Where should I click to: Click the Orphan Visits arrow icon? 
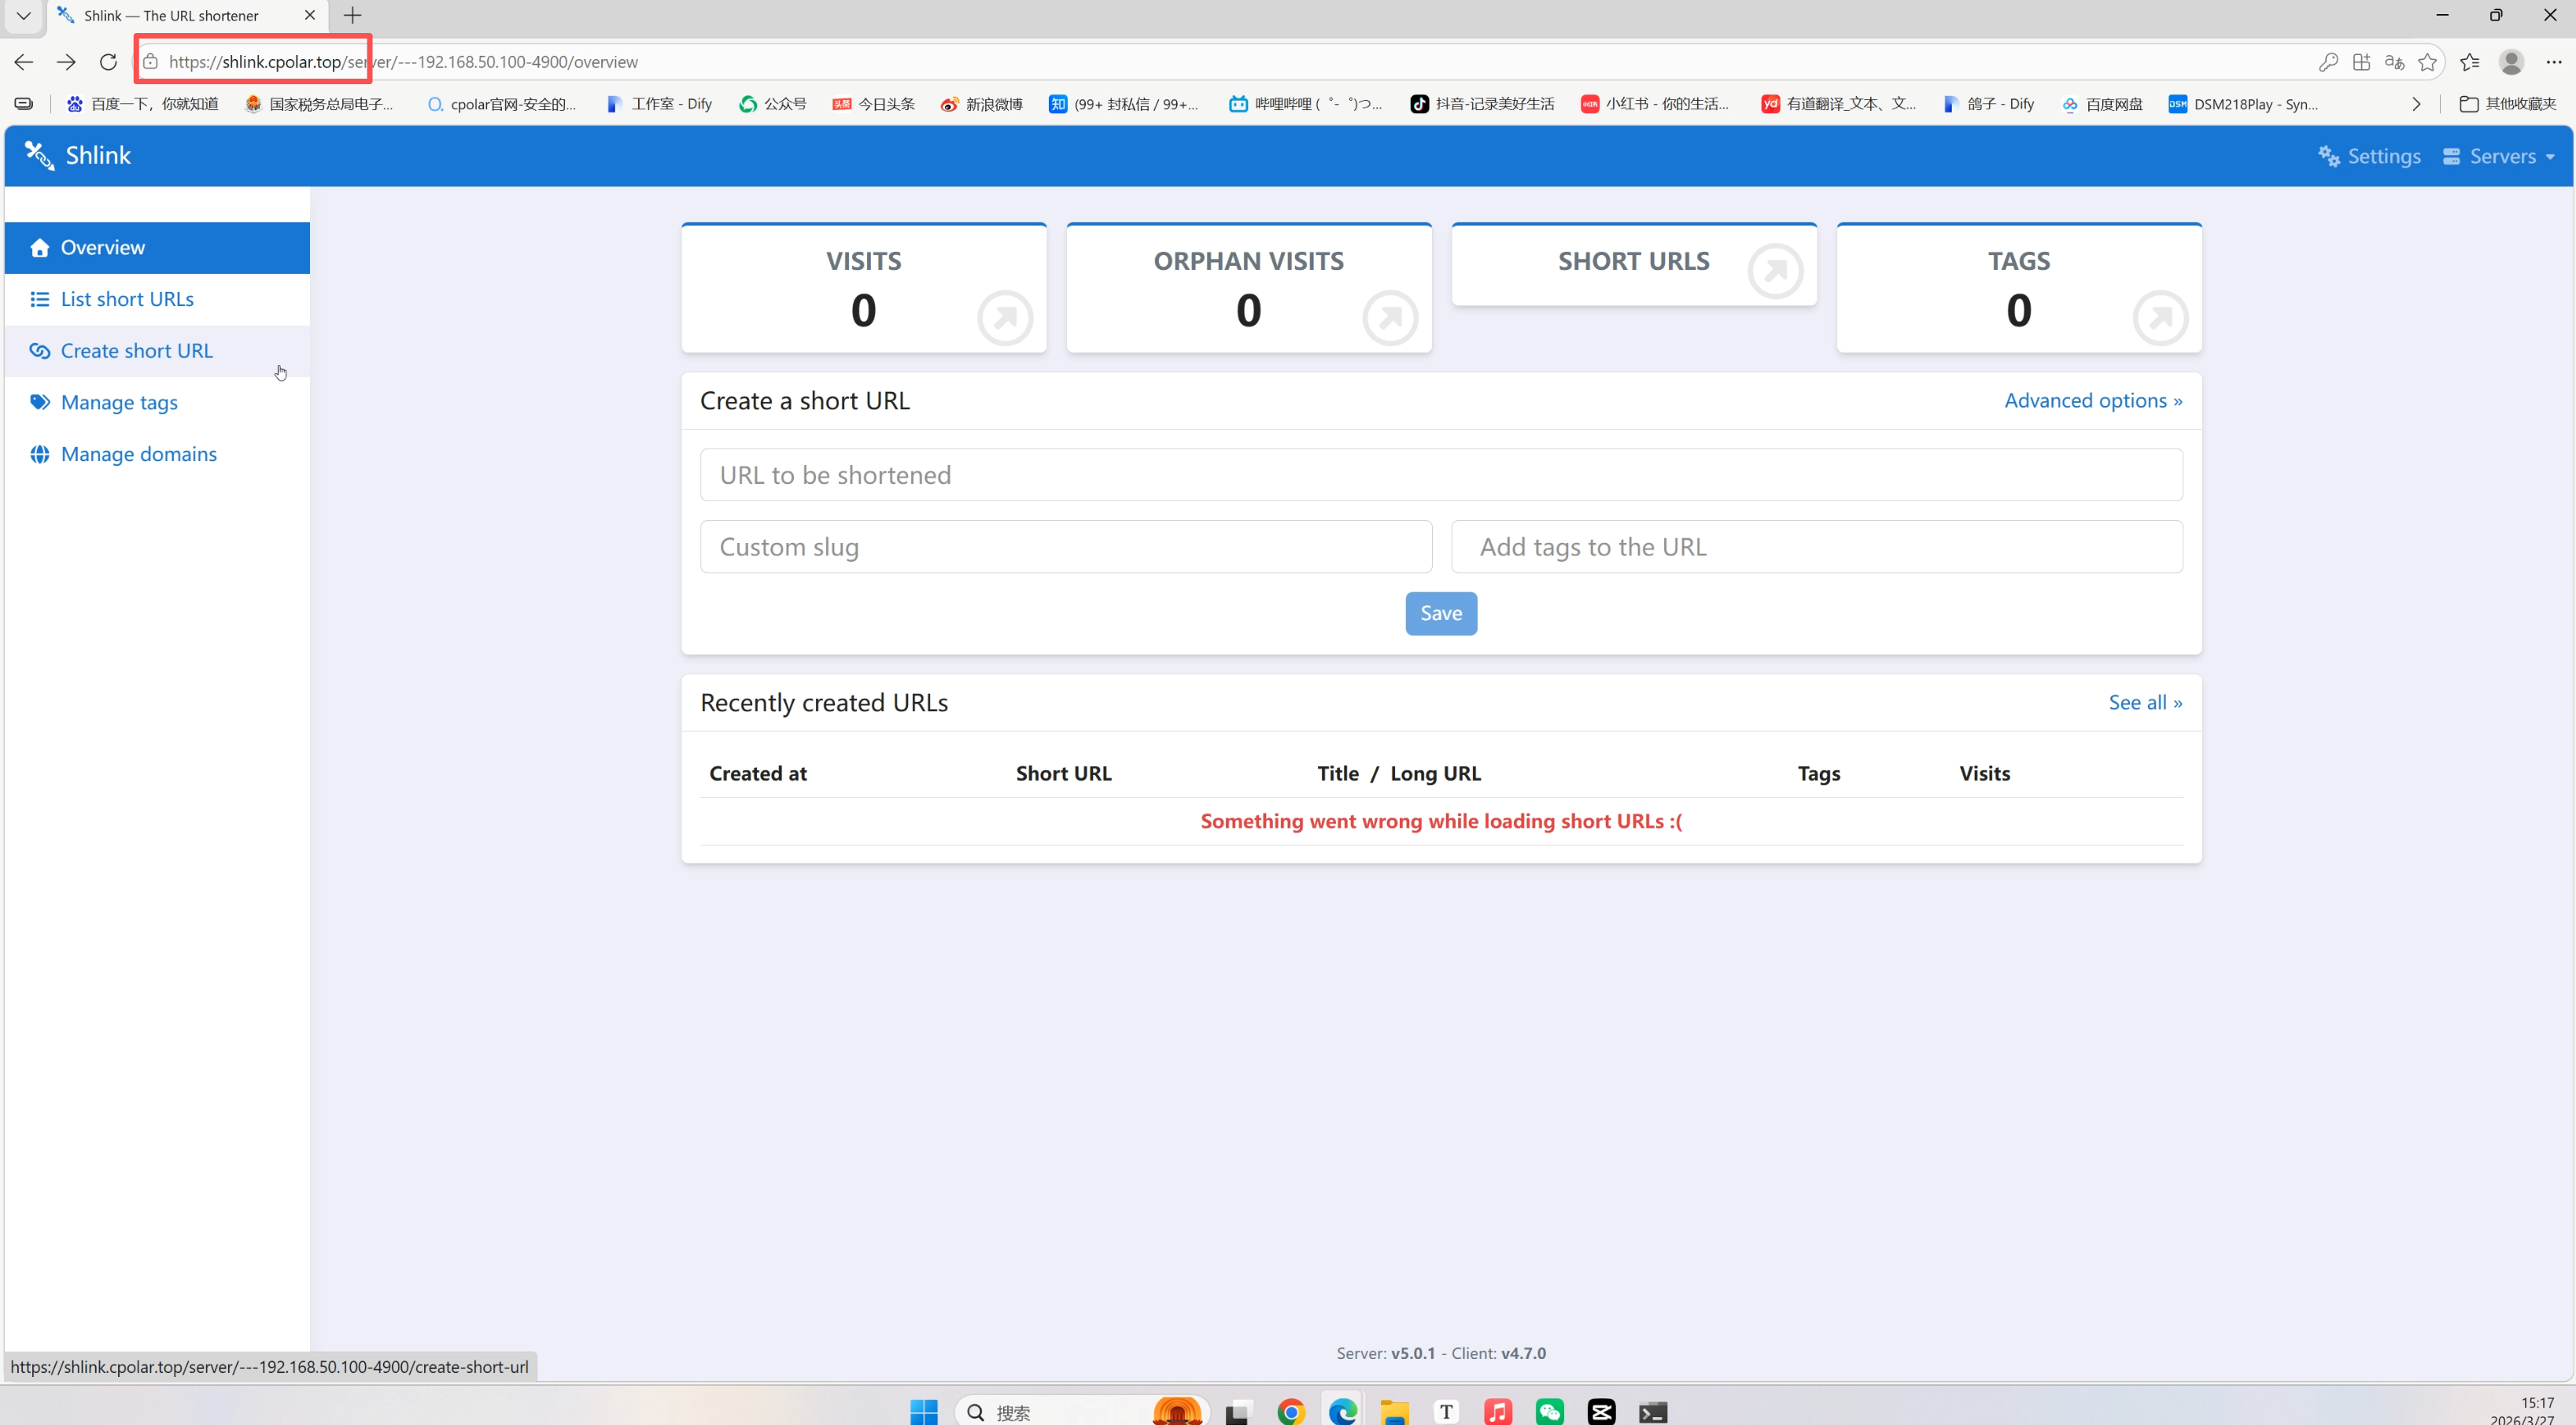click(1389, 318)
